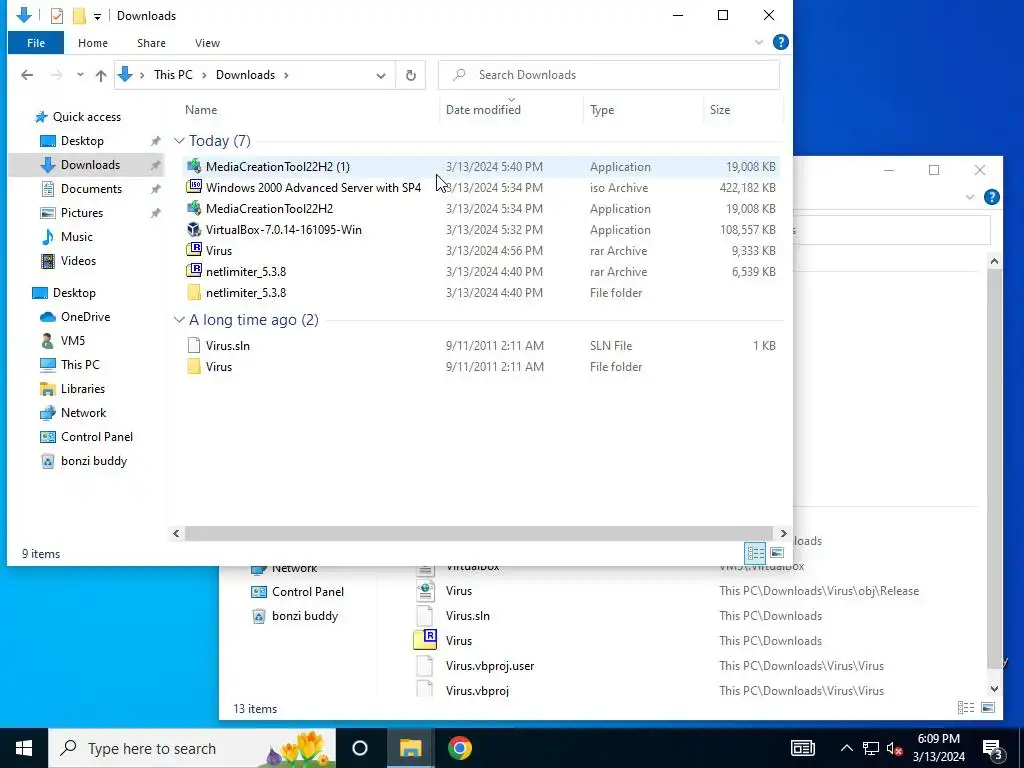The height and width of the screenshot is (768, 1024).
Task: Collapse the Today (7) group
Action: pyautogui.click(x=179, y=140)
